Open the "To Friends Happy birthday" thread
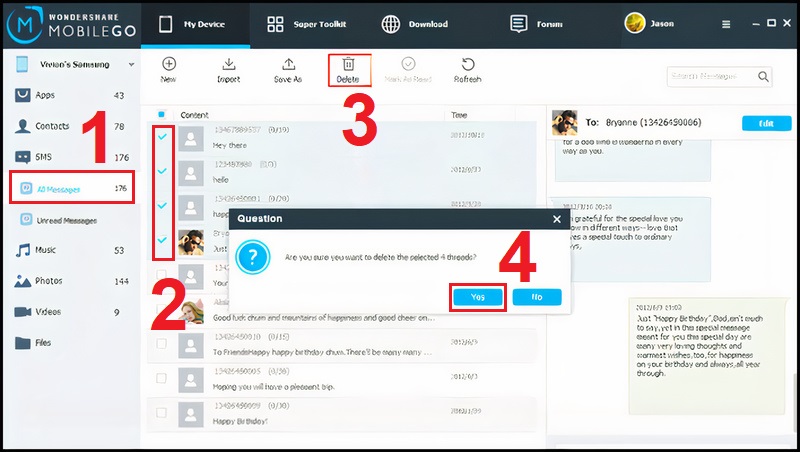Viewport: 800px width, 452px height. 342,345
